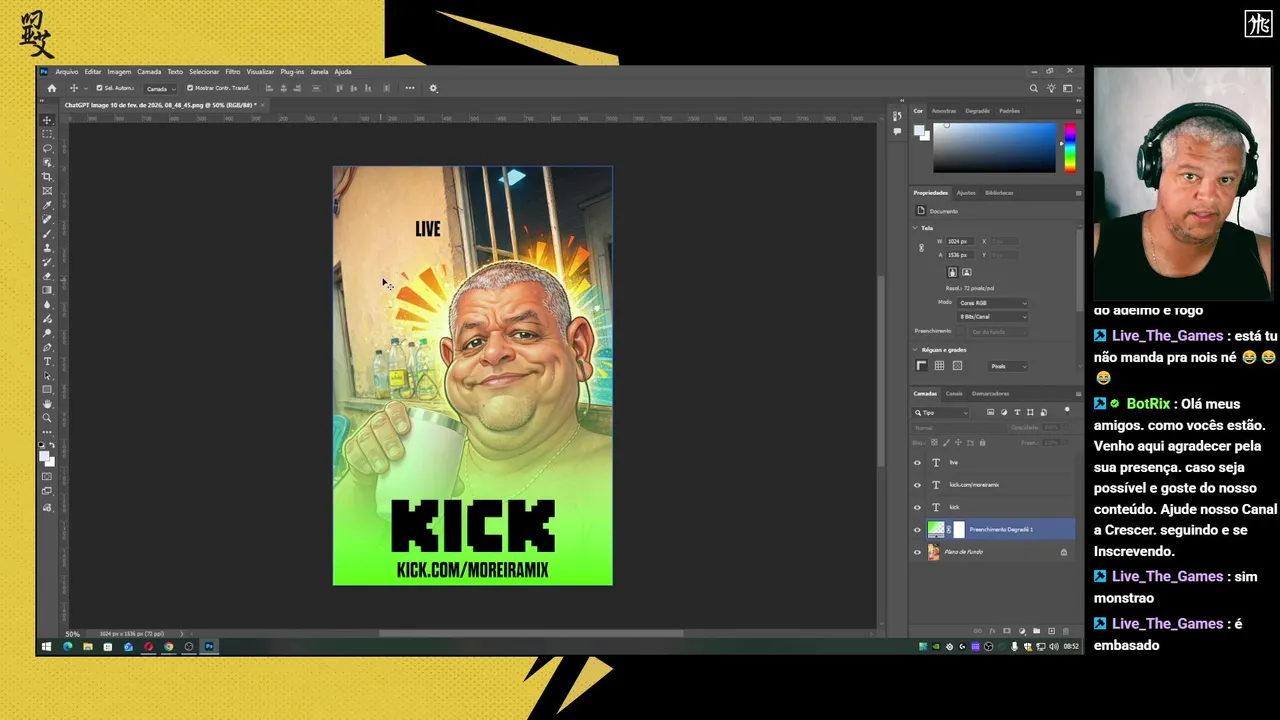Switch to the Canais tab
The width and height of the screenshot is (1280, 720).
954,393
